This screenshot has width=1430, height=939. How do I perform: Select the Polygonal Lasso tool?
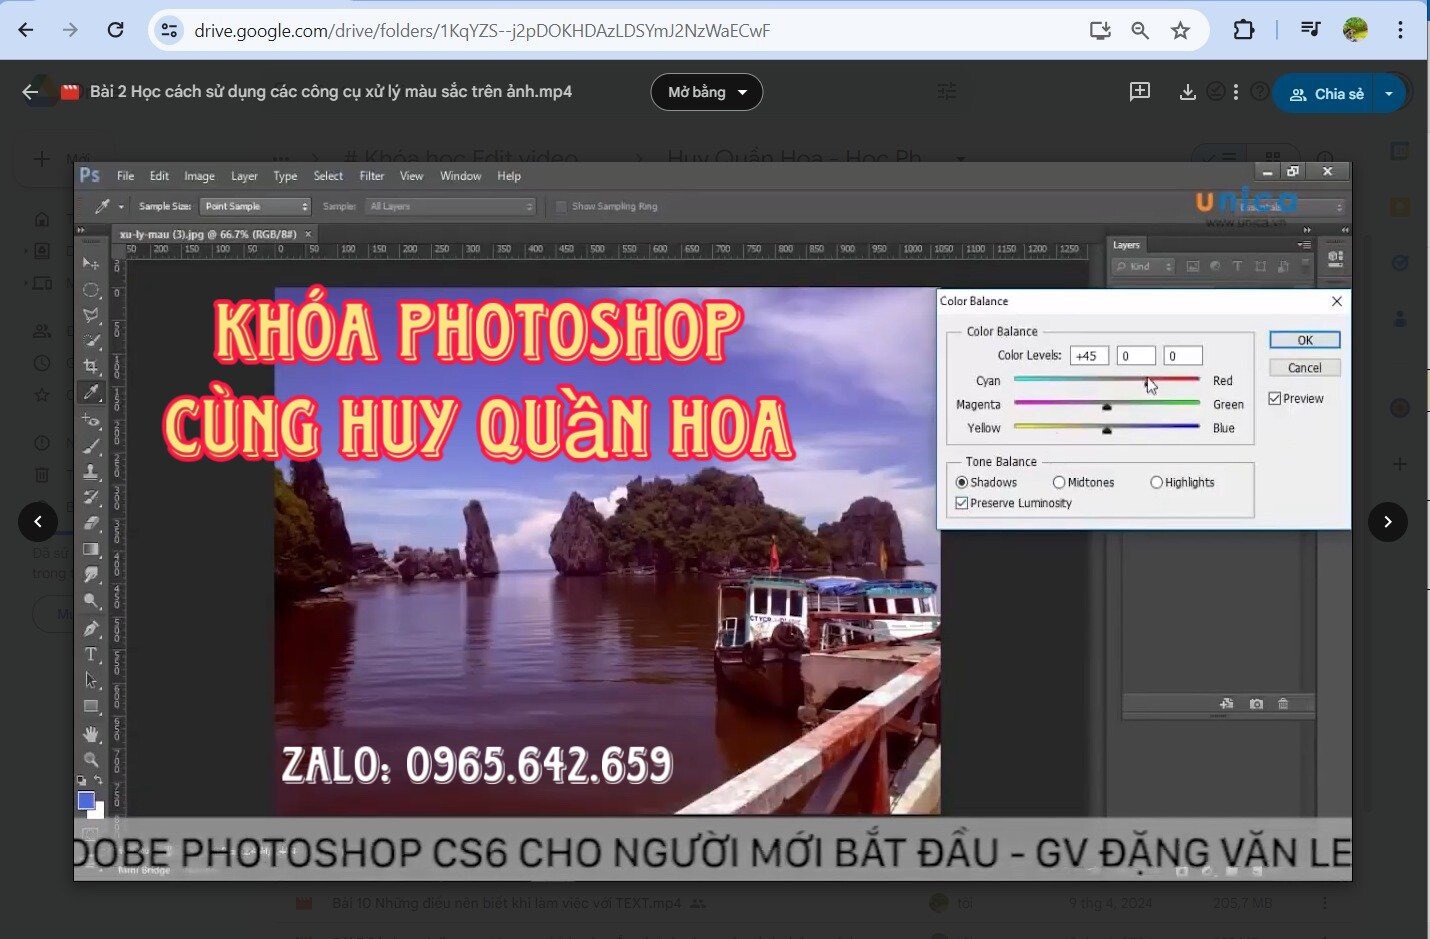[x=91, y=315]
